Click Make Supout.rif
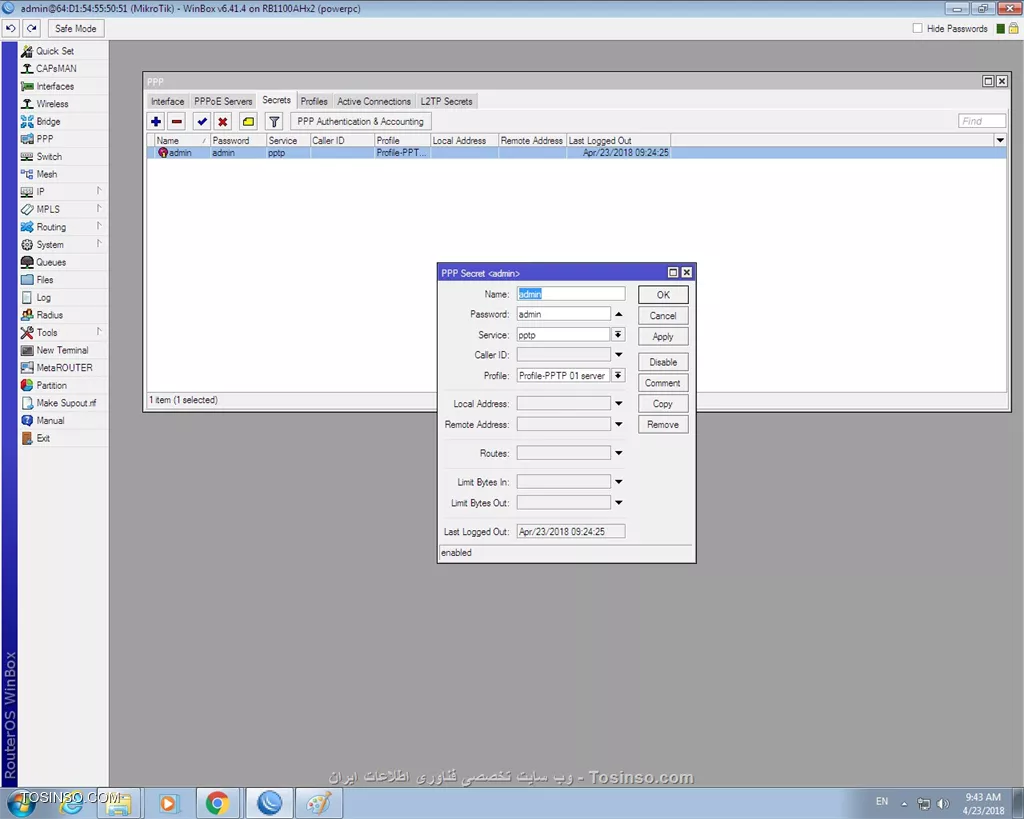The image size is (1024, 819). (63, 403)
